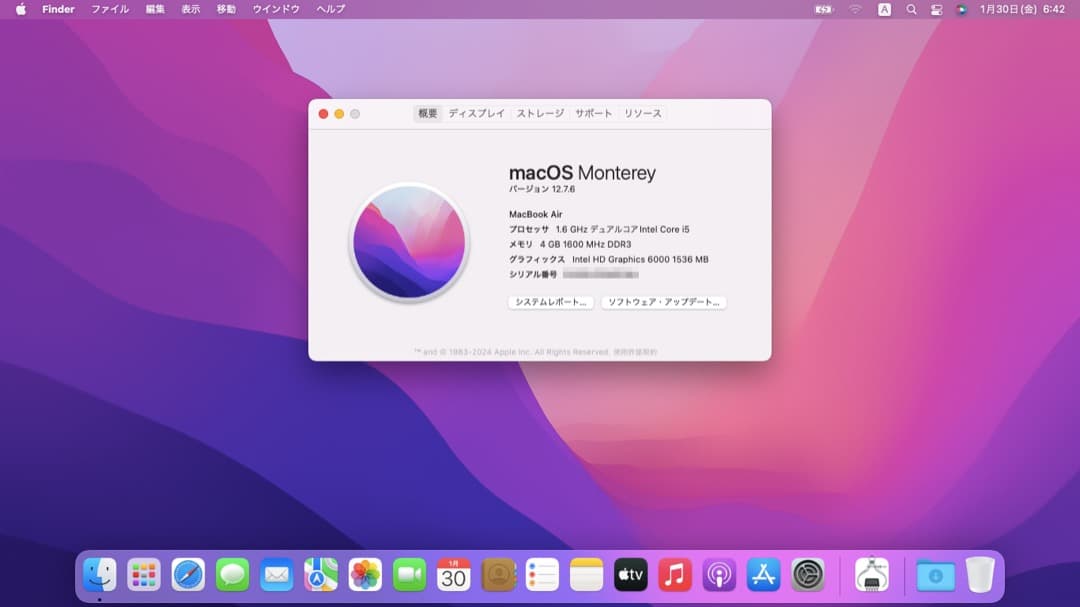
Task: Launch Podcasts from the Dock
Action: (718, 575)
